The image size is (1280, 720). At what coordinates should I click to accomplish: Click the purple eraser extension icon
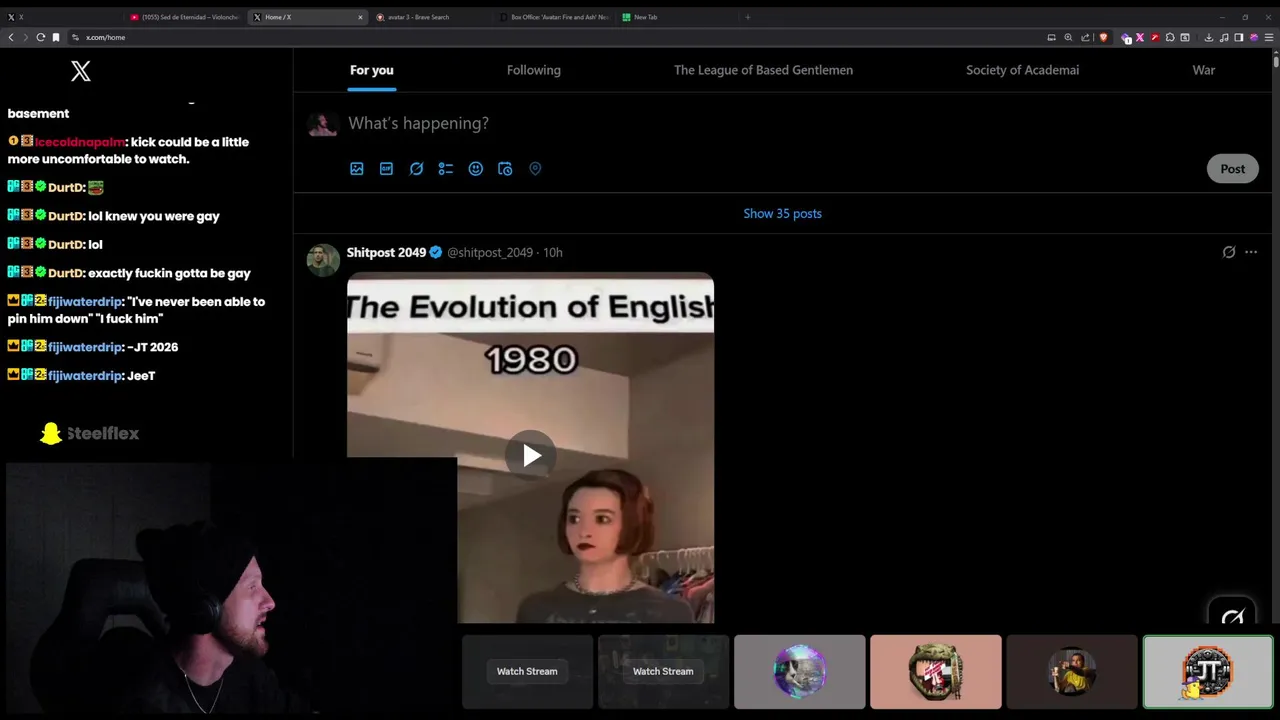[1125, 37]
